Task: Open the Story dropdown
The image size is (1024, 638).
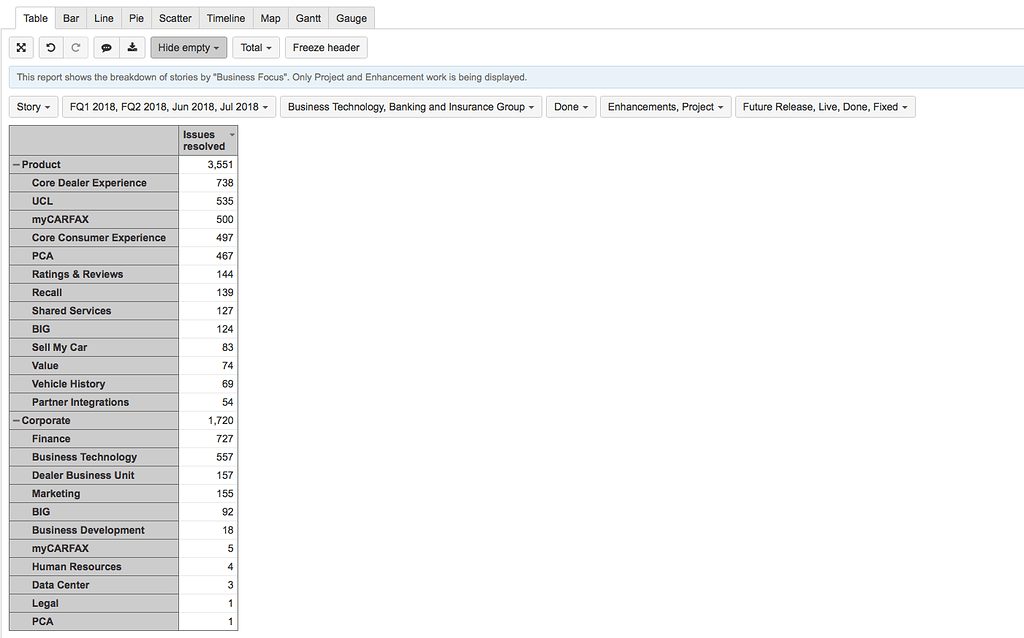Action: (x=32, y=106)
